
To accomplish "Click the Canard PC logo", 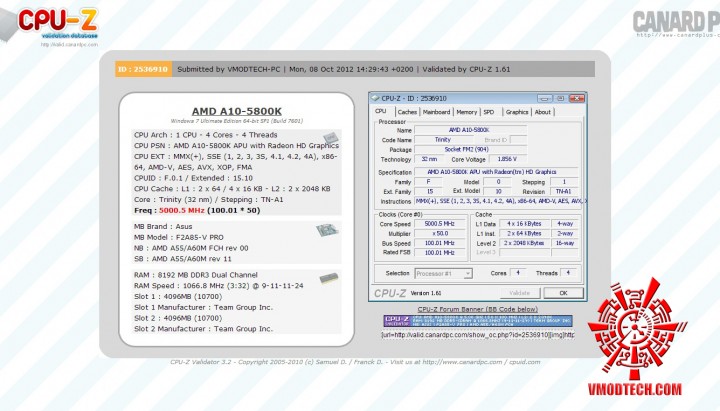I will (676, 23).
